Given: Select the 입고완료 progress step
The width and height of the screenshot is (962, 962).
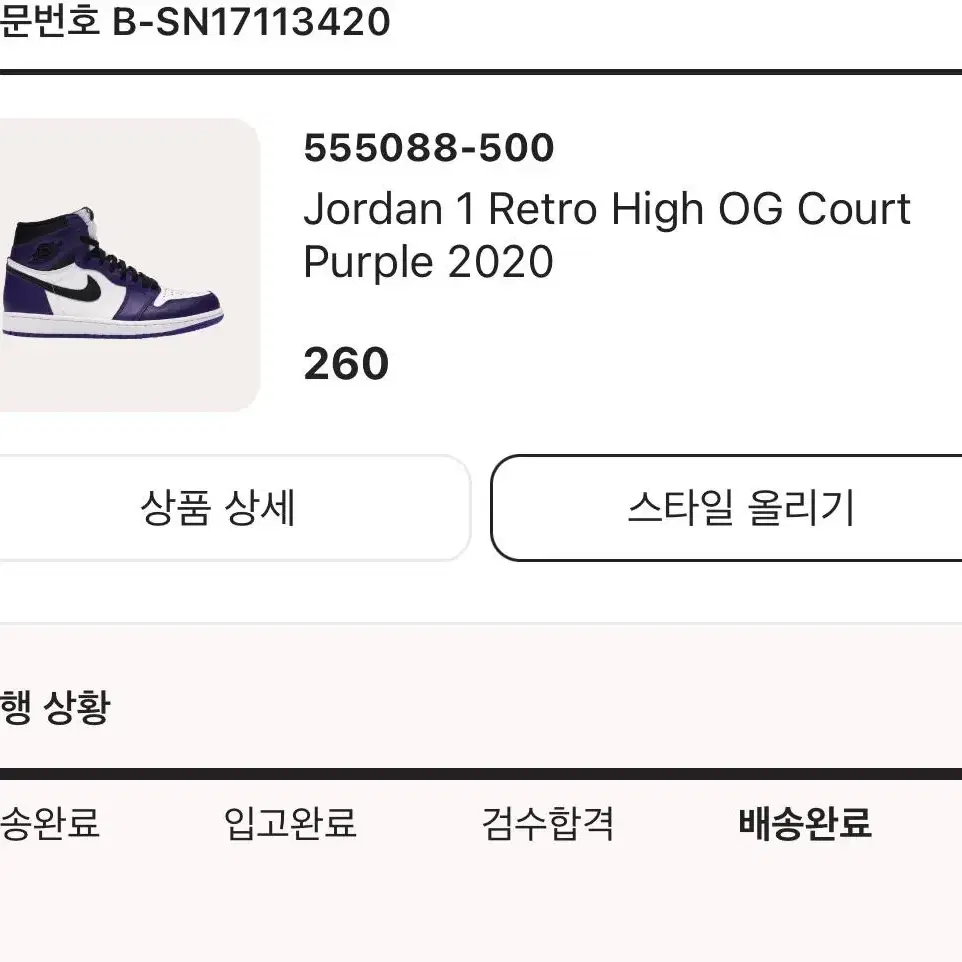Looking at the screenshot, I should pyautogui.click(x=290, y=823).
